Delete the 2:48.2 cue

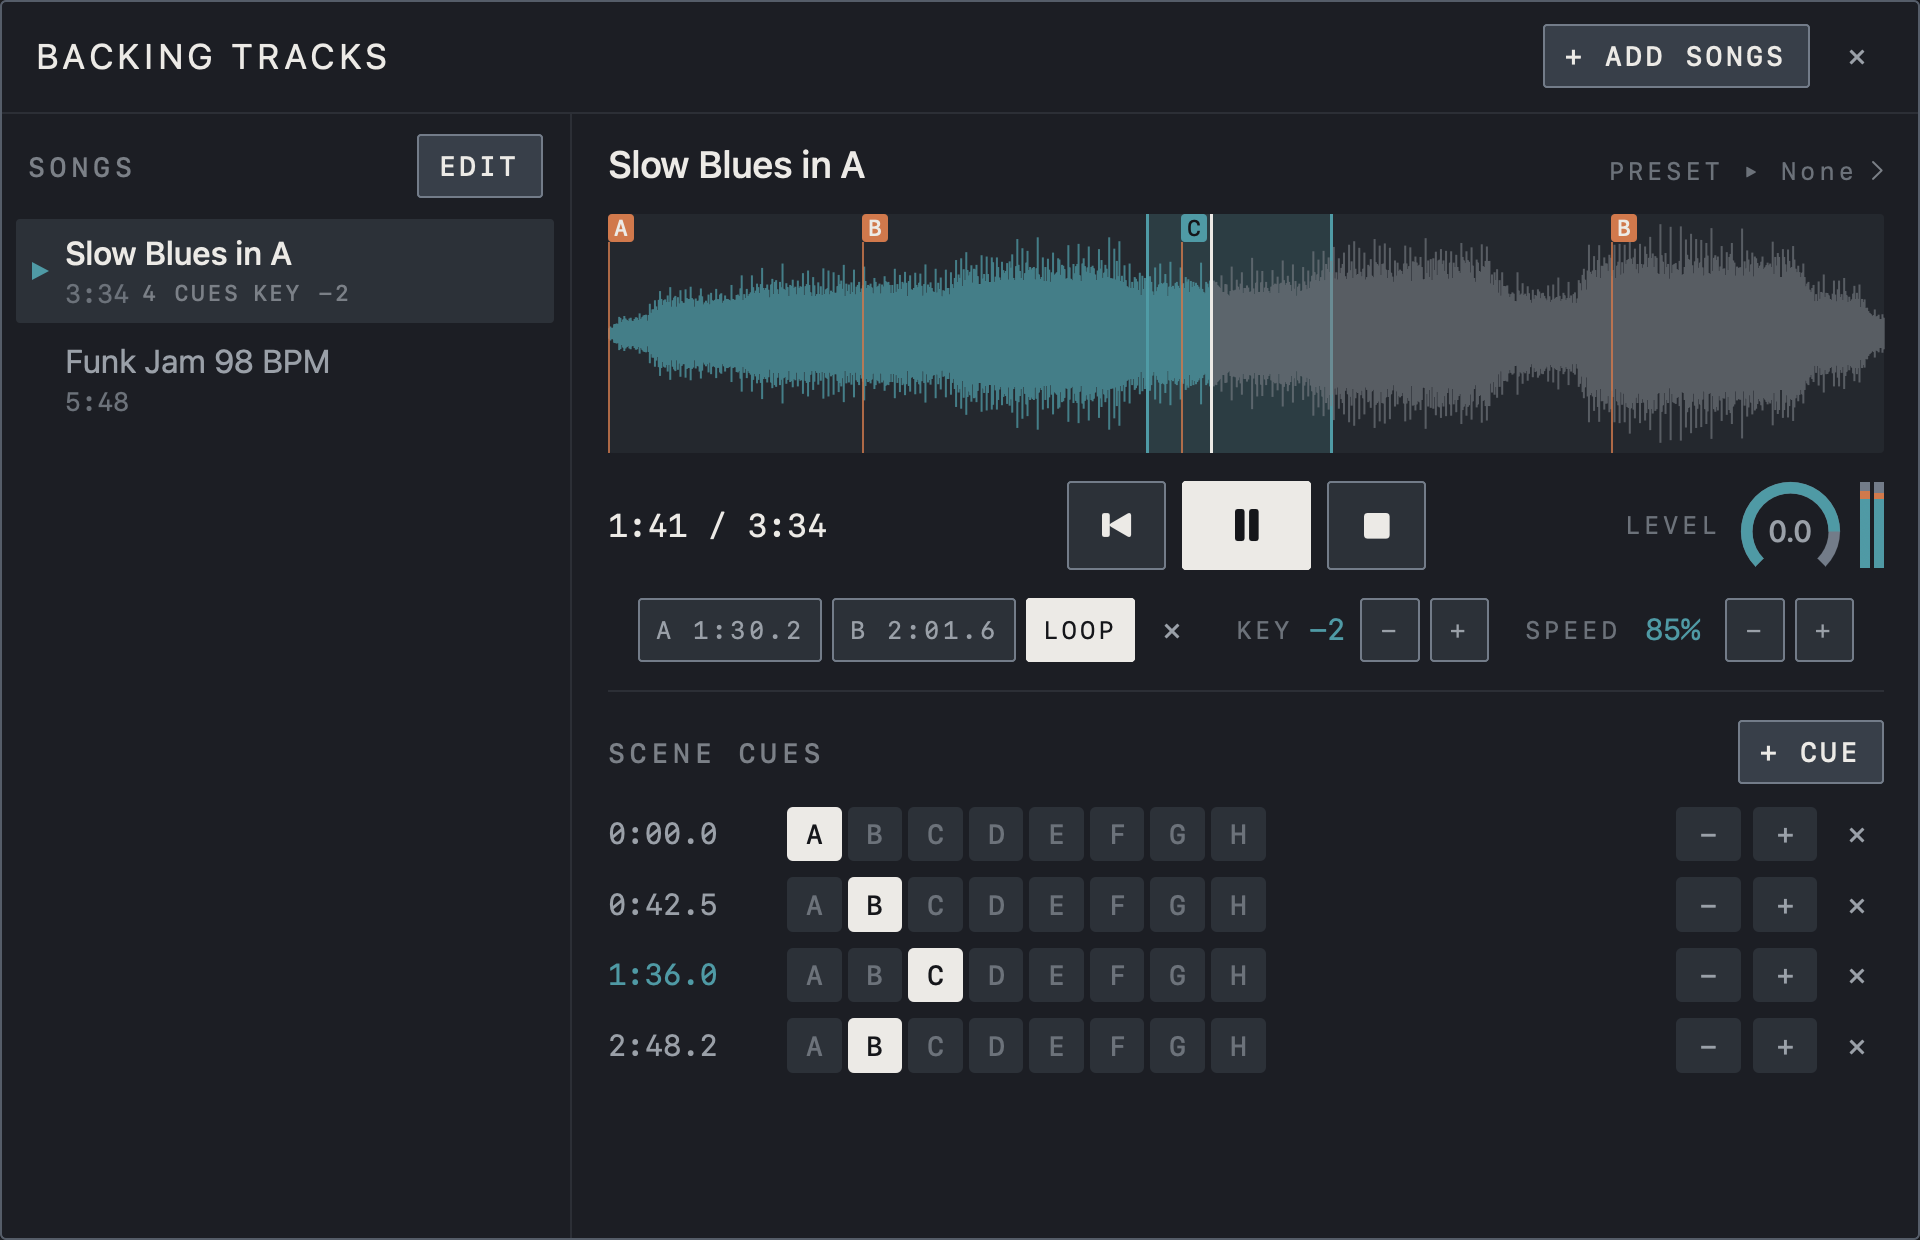click(1857, 1047)
